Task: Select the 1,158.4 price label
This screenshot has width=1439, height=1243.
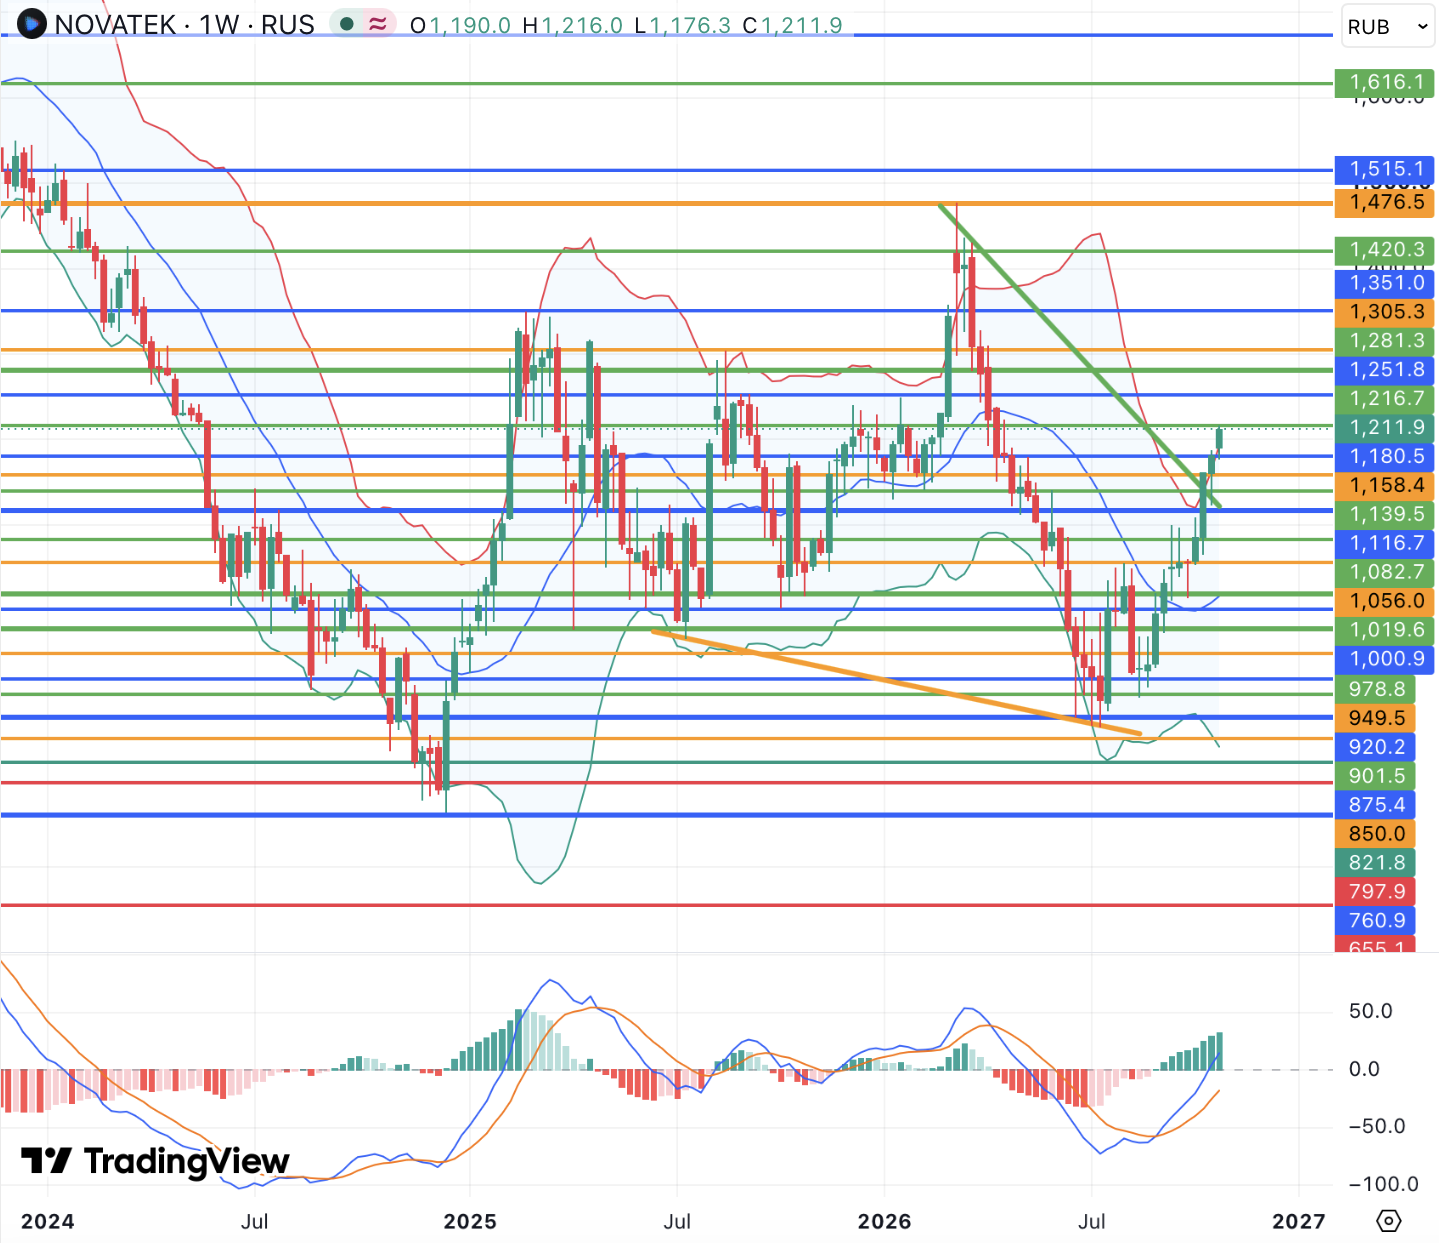Action: tap(1385, 486)
